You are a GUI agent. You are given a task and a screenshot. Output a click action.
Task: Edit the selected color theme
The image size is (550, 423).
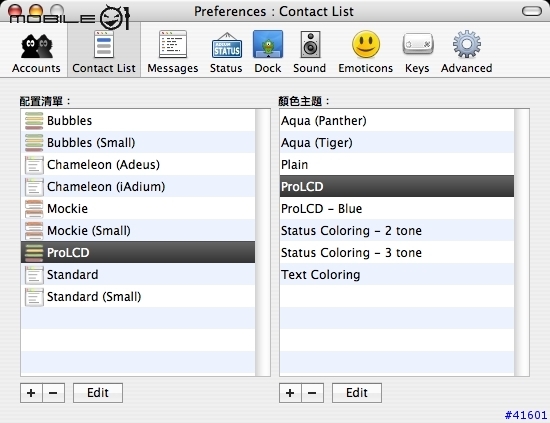pyautogui.click(x=357, y=393)
